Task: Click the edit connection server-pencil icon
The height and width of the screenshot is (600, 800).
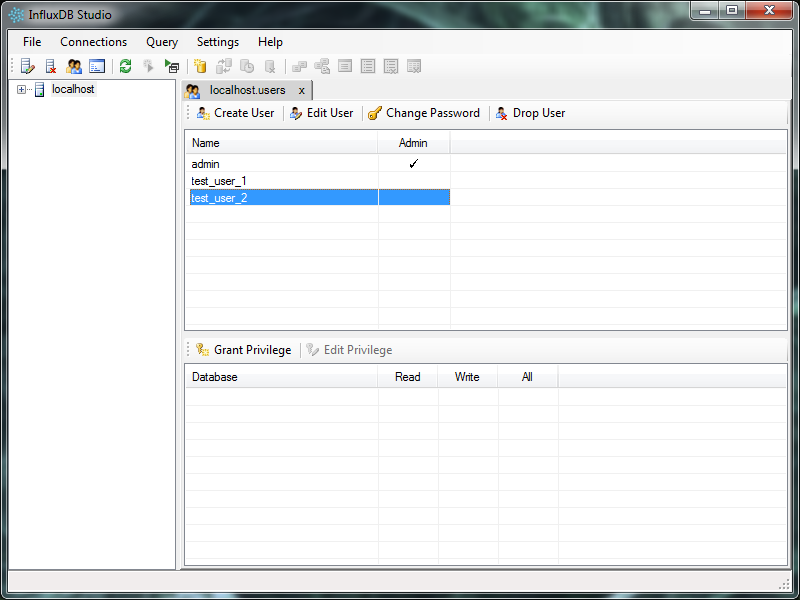Action: [x=28, y=66]
